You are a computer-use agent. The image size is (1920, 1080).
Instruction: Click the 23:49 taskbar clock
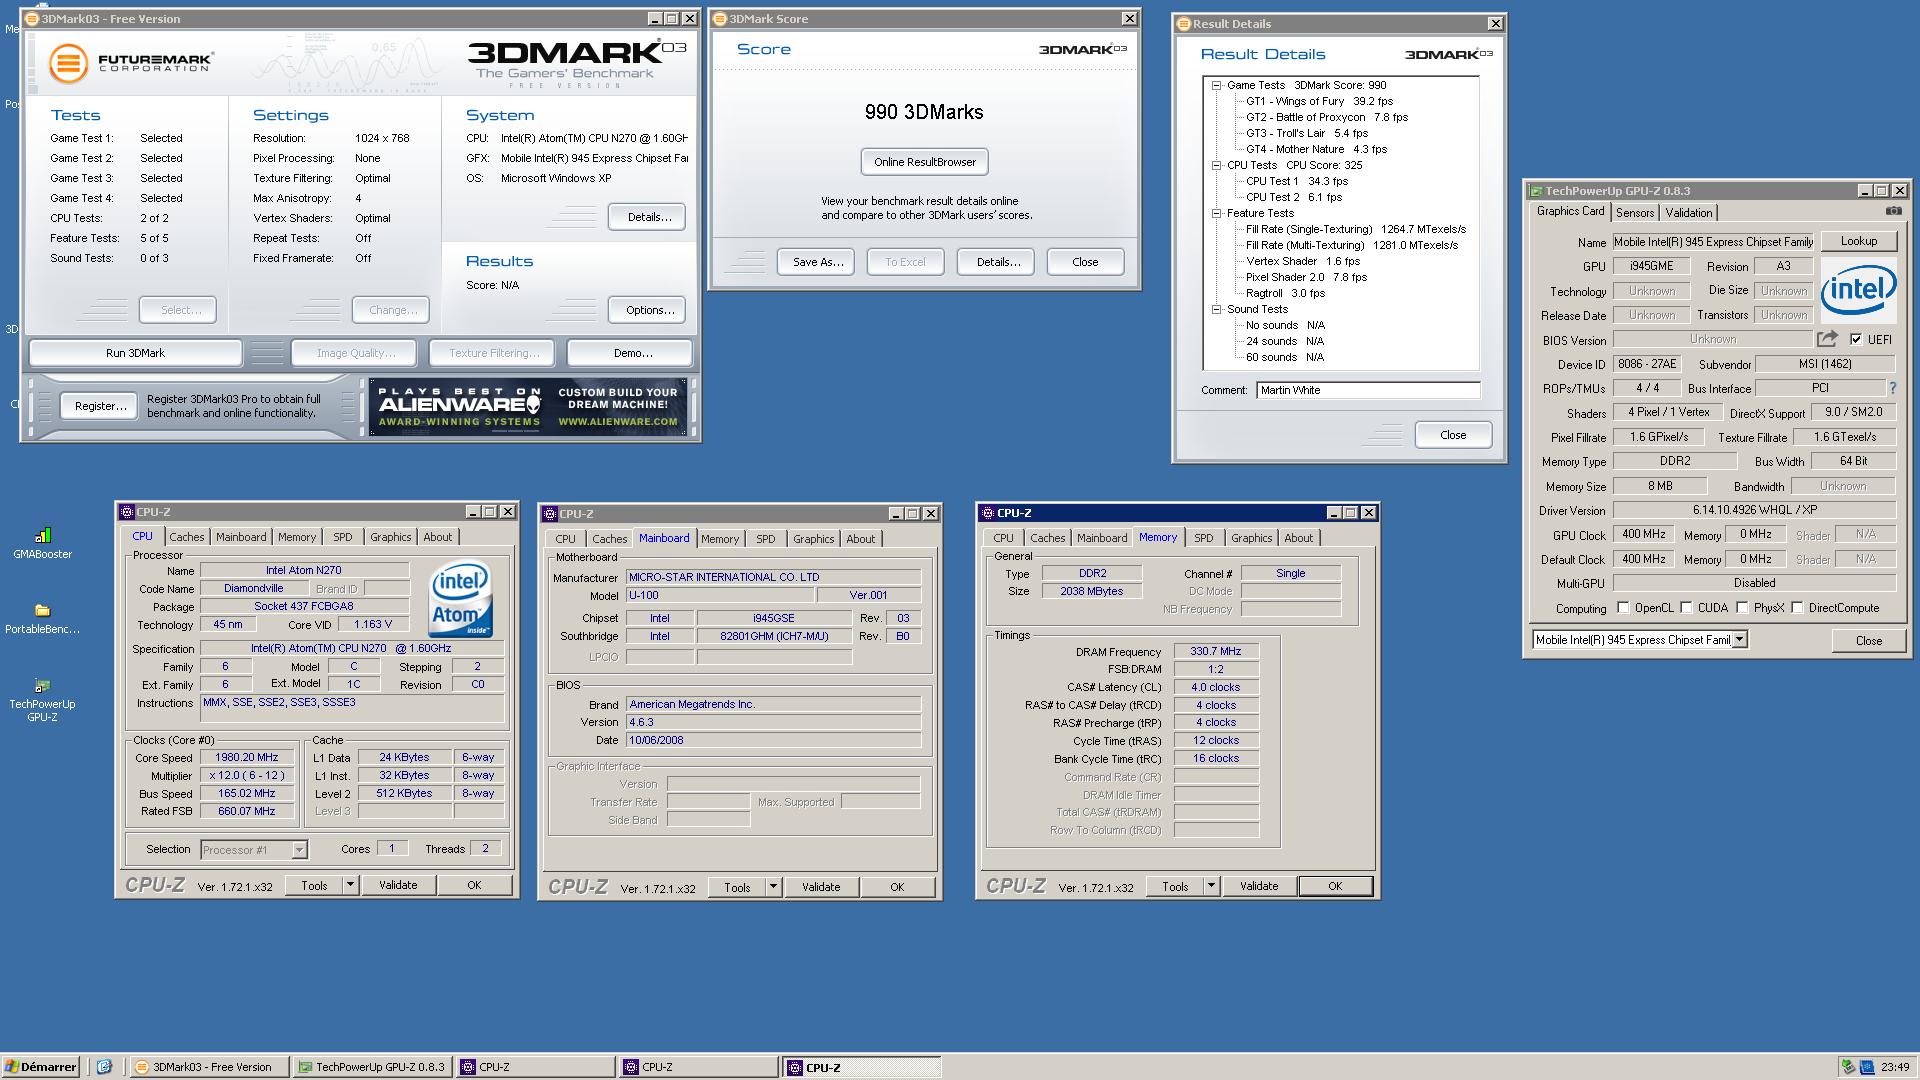pyautogui.click(x=1894, y=1067)
